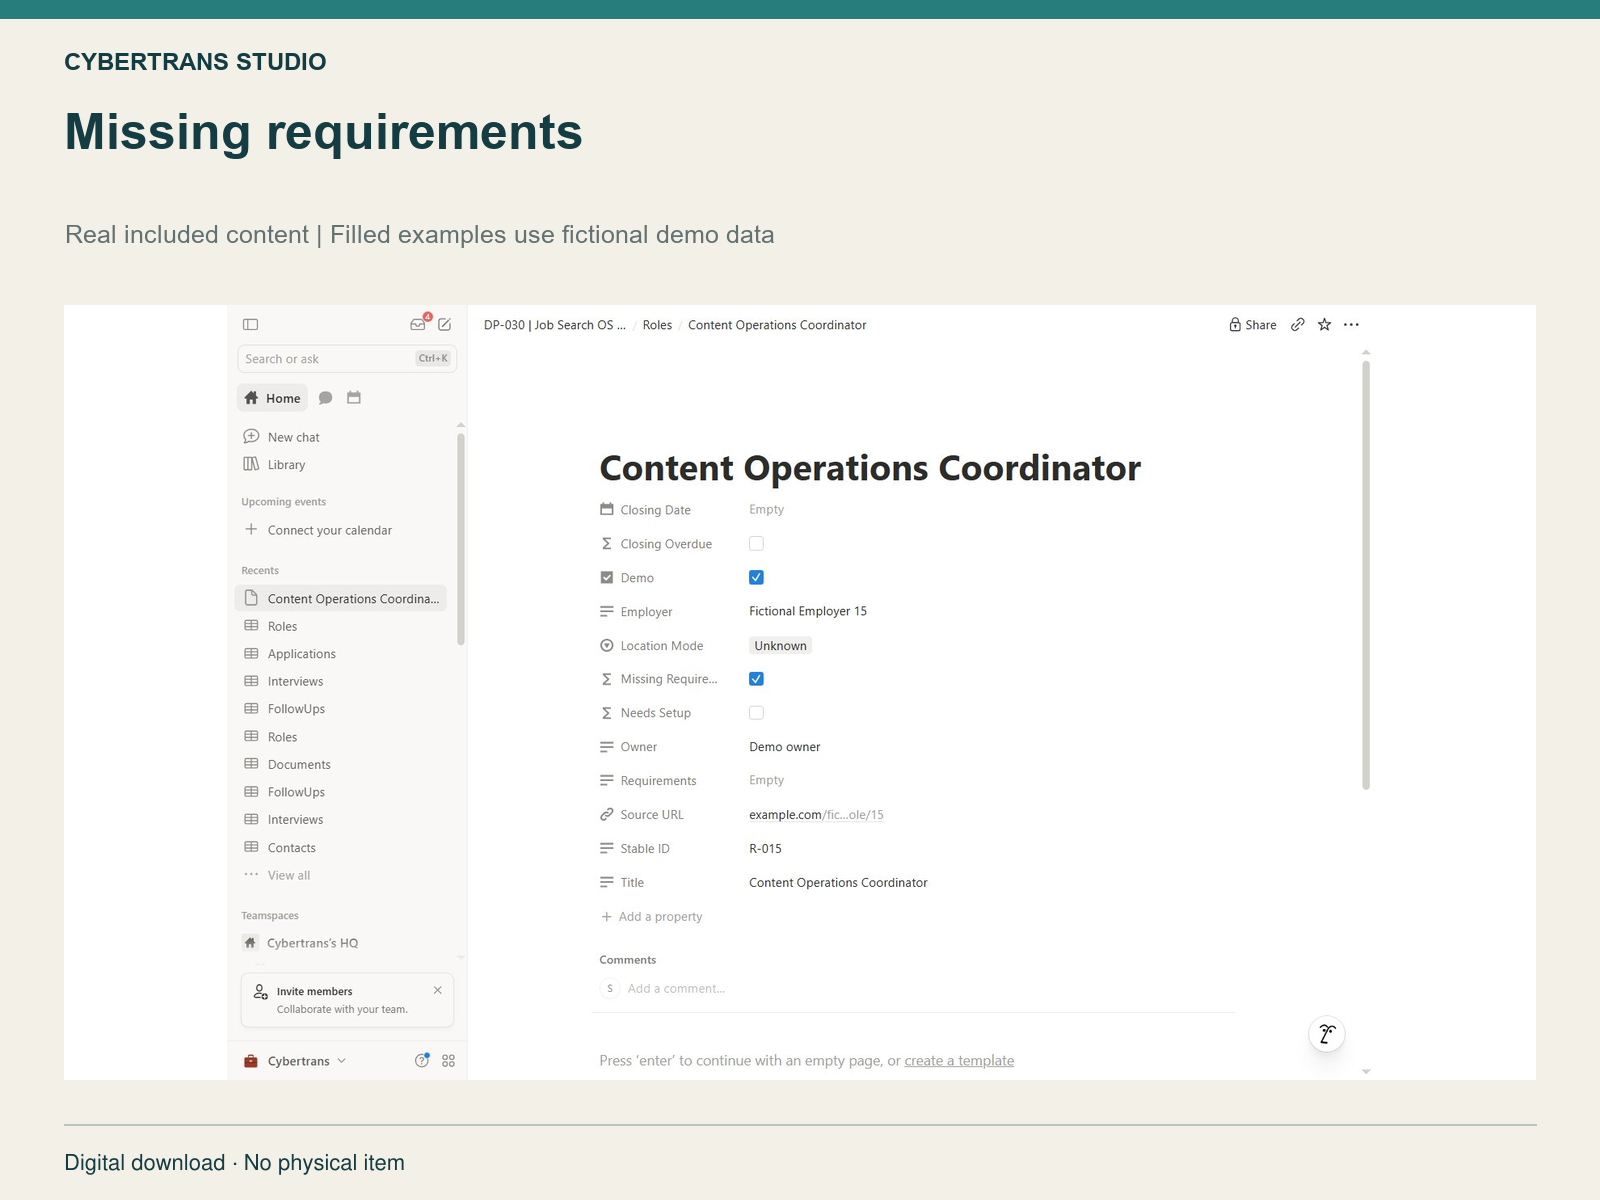Click the Share button
1600x1200 pixels.
(1253, 325)
